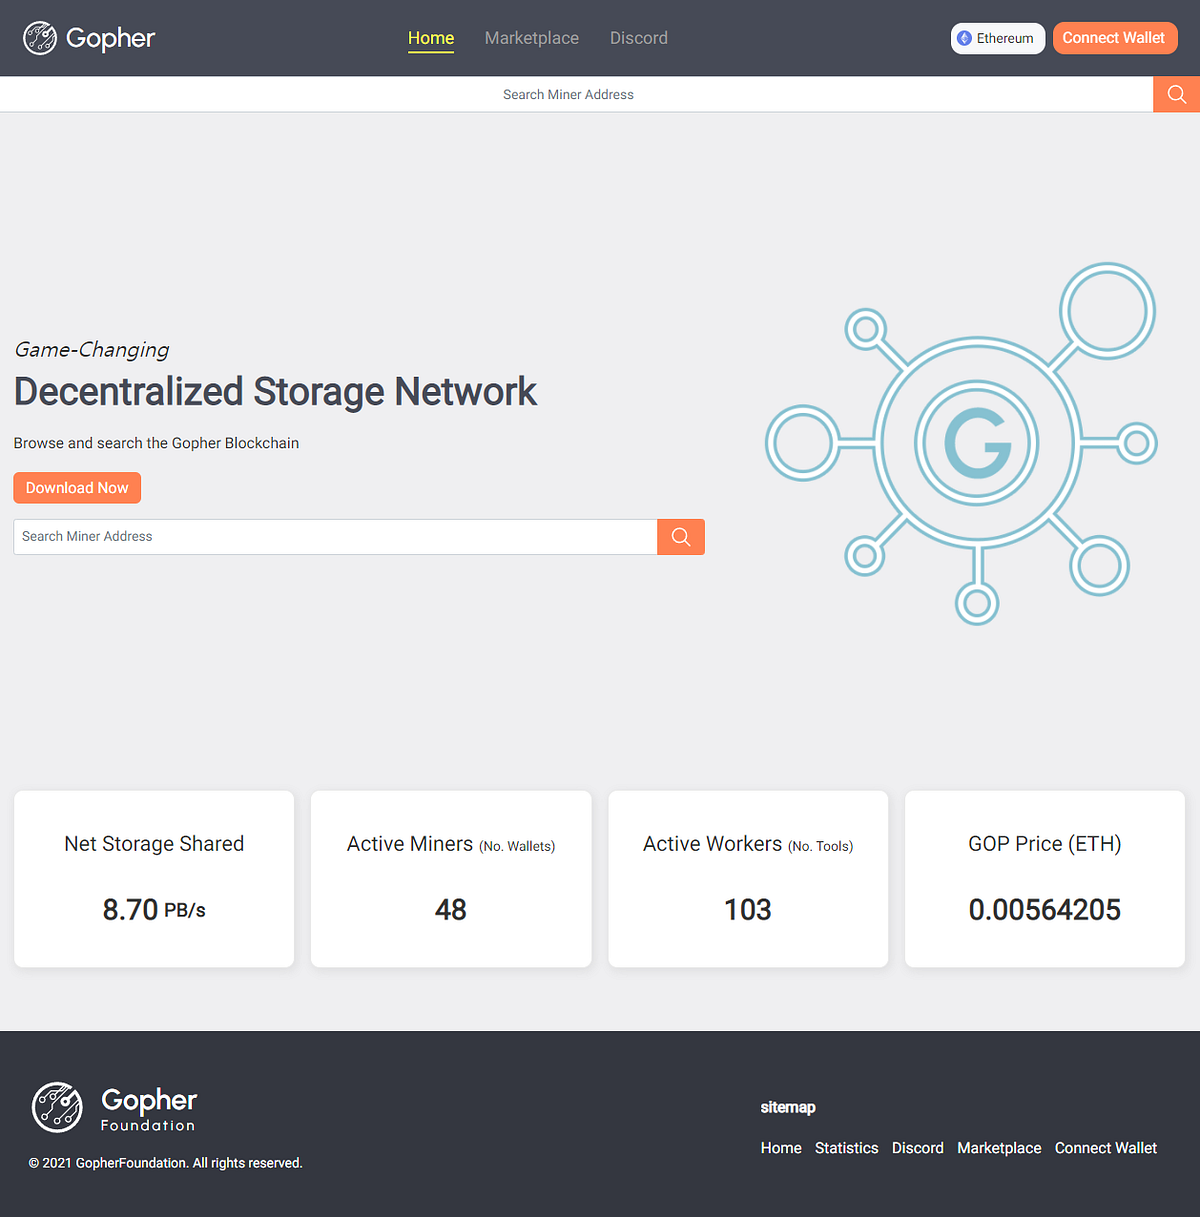Switch to the Marketplace page
1200x1217 pixels.
[531, 38]
